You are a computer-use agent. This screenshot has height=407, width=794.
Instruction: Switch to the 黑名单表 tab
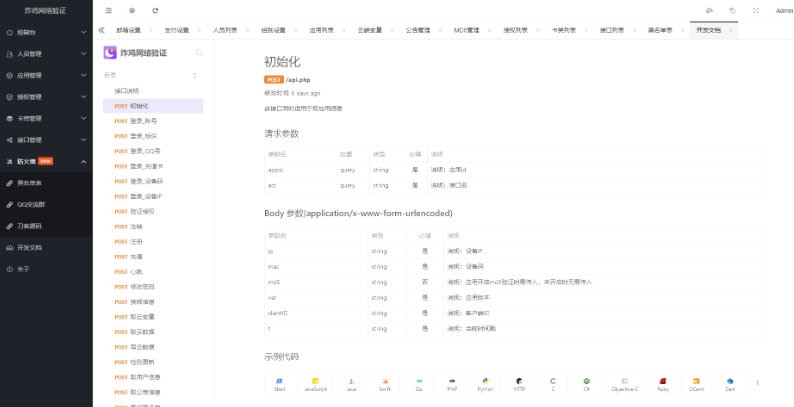click(x=660, y=30)
